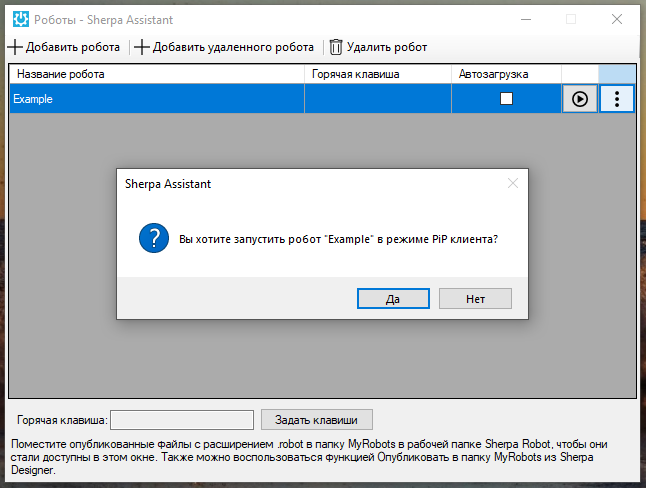
Task: Confirm by pressing the Да button
Action: click(393, 298)
